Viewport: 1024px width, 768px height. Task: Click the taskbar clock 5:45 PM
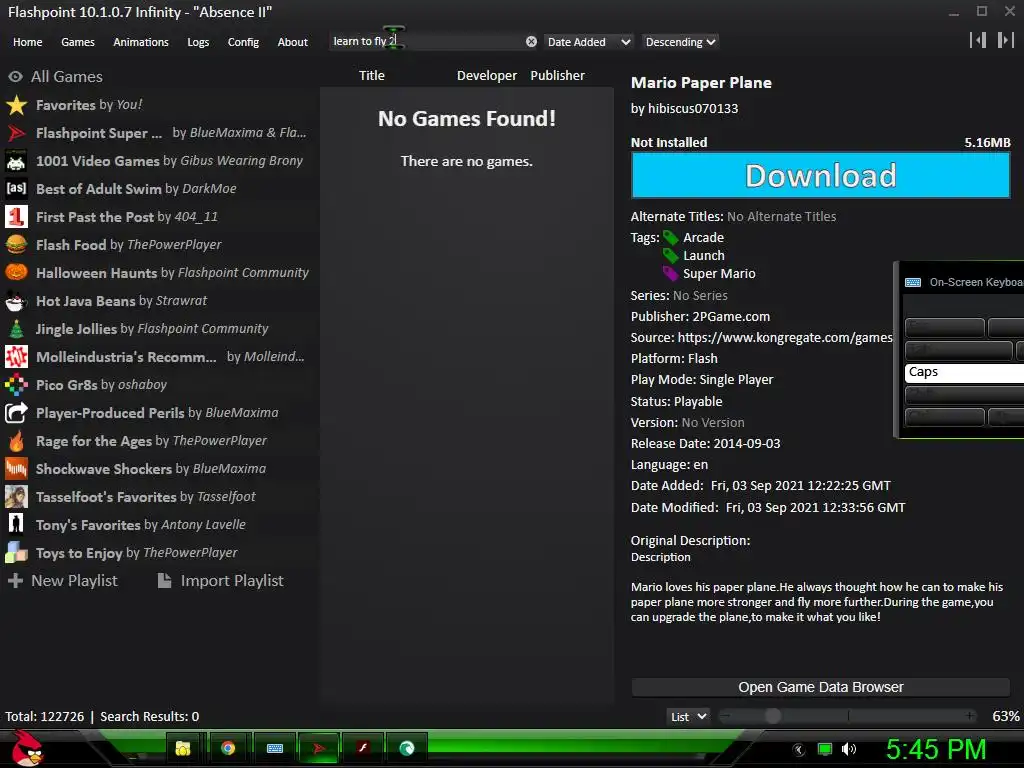tap(935, 750)
